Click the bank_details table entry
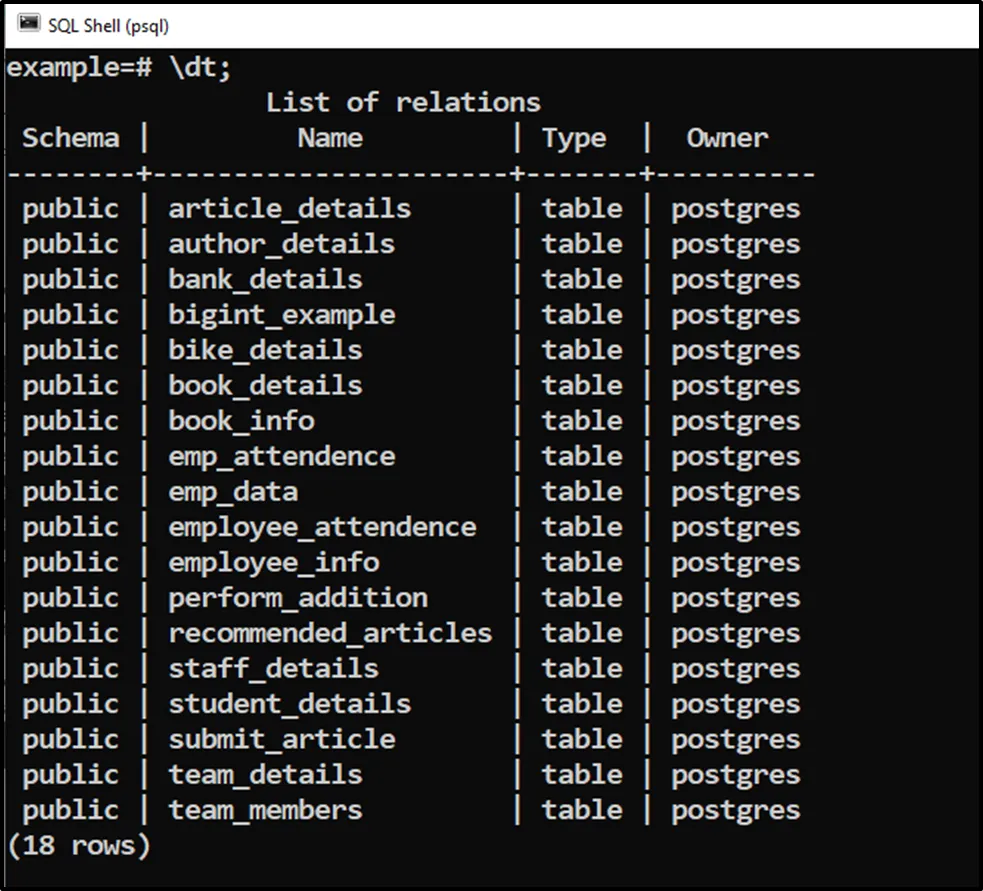 point(265,279)
